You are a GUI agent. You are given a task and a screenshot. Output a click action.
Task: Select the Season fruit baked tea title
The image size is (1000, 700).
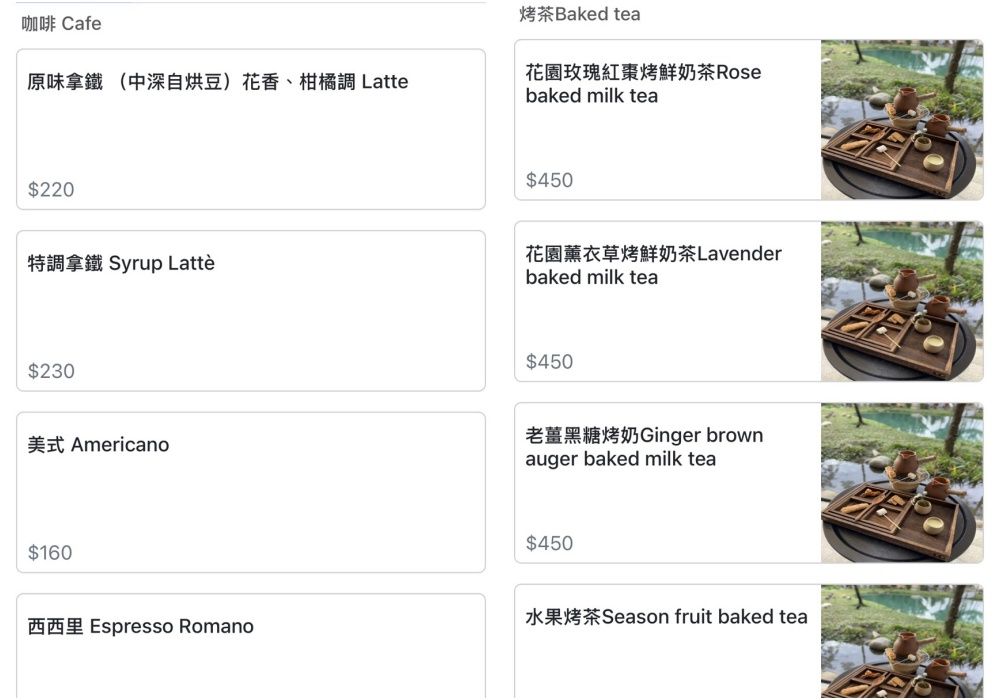(x=666, y=617)
